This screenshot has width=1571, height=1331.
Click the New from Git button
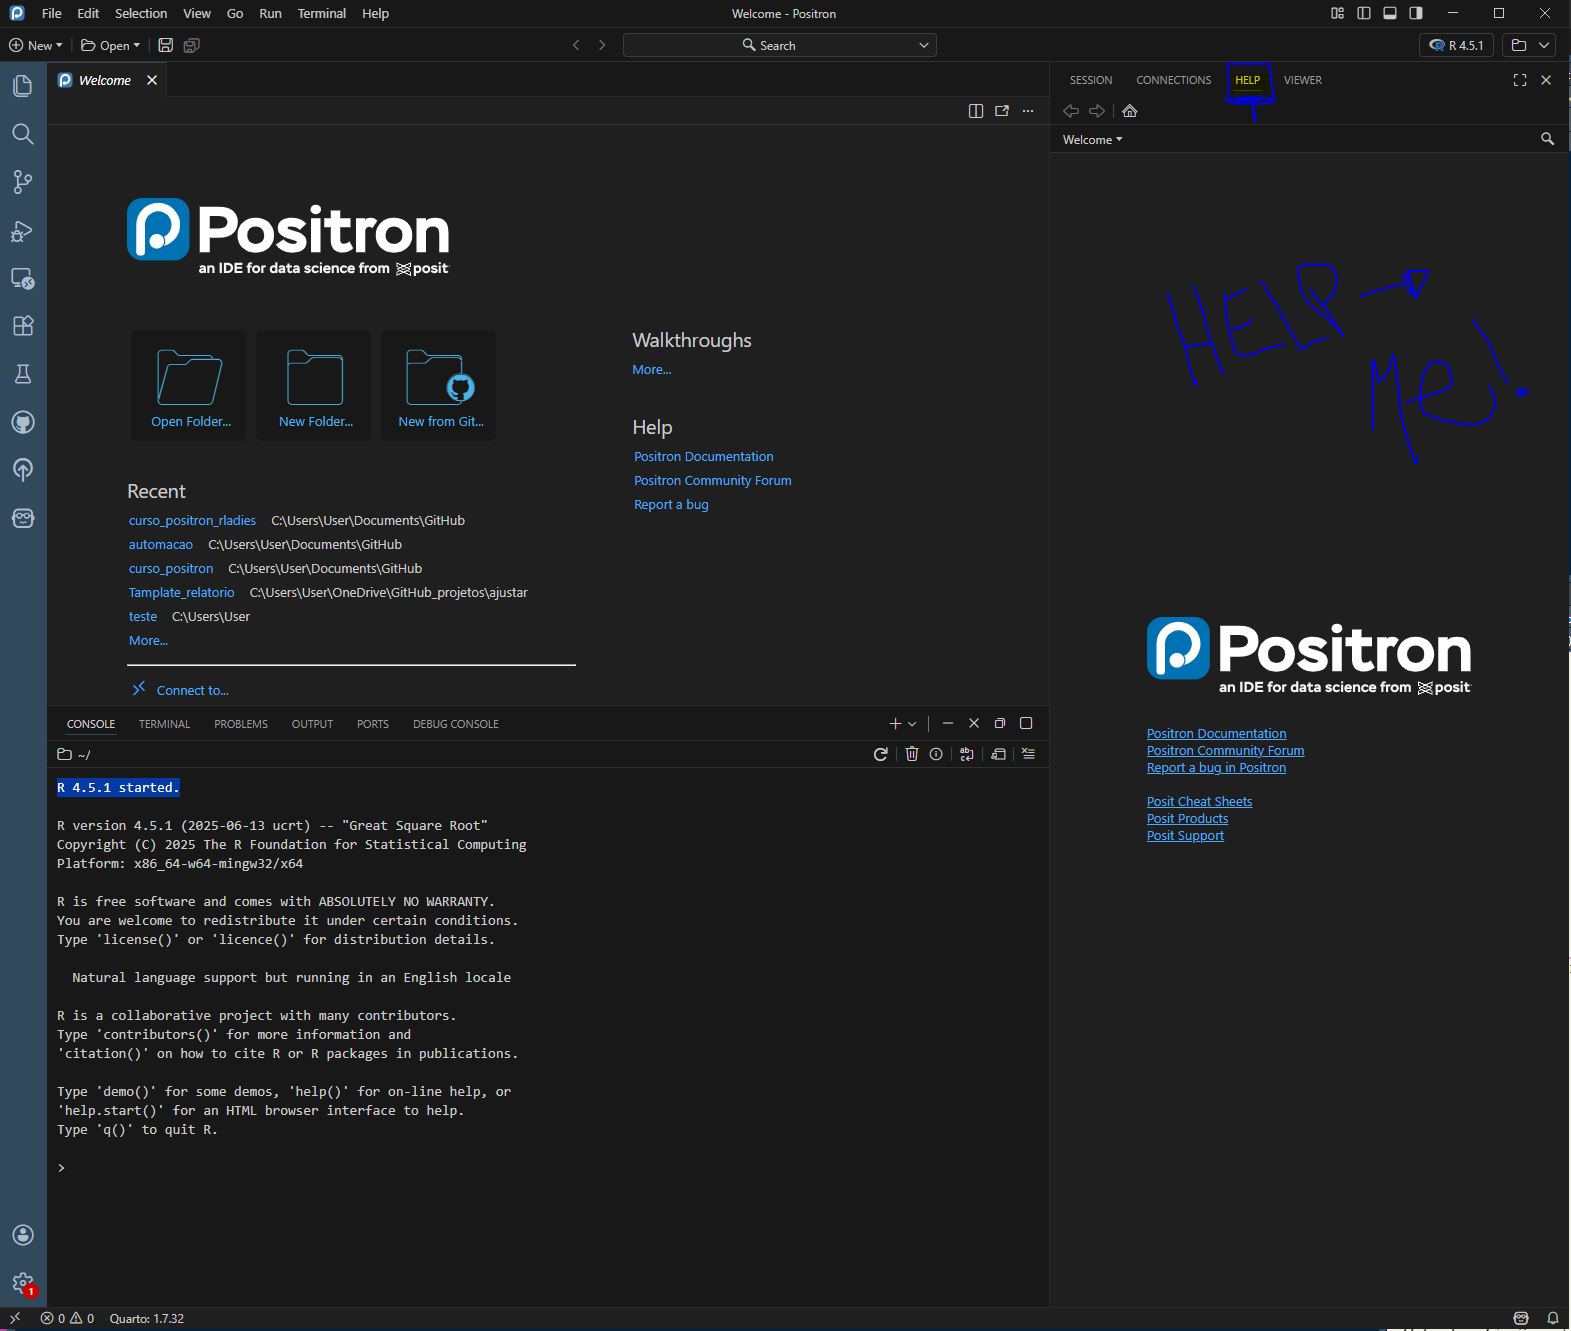point(439,386)
